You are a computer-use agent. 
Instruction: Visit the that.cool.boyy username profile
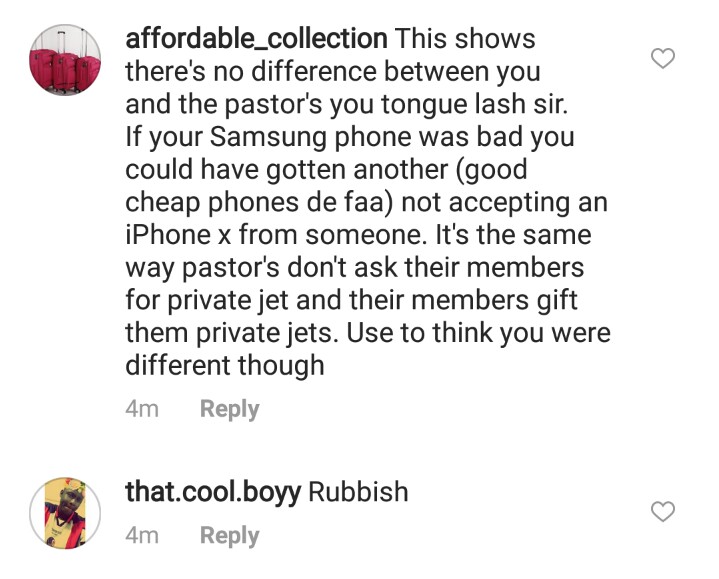click(213, 493)
